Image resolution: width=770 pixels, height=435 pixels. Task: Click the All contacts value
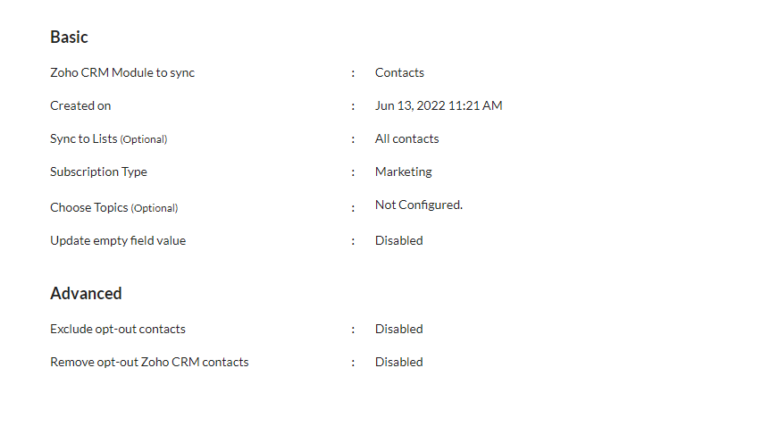click(x=406, y=139)
